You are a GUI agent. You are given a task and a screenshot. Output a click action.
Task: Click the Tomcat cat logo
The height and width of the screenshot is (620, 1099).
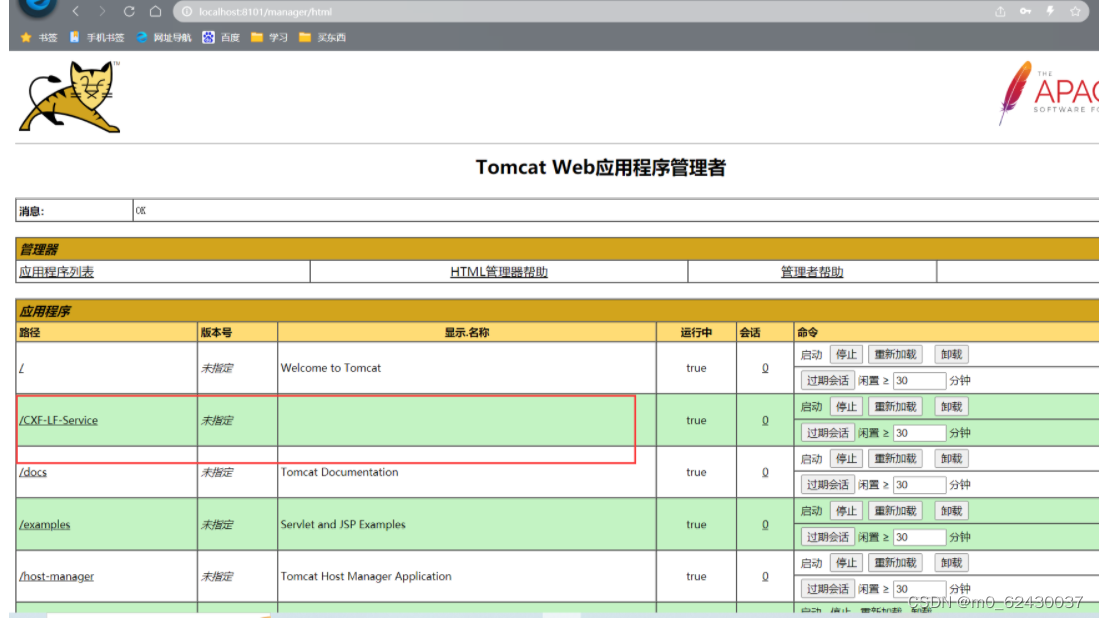click(x=68, y=96)
